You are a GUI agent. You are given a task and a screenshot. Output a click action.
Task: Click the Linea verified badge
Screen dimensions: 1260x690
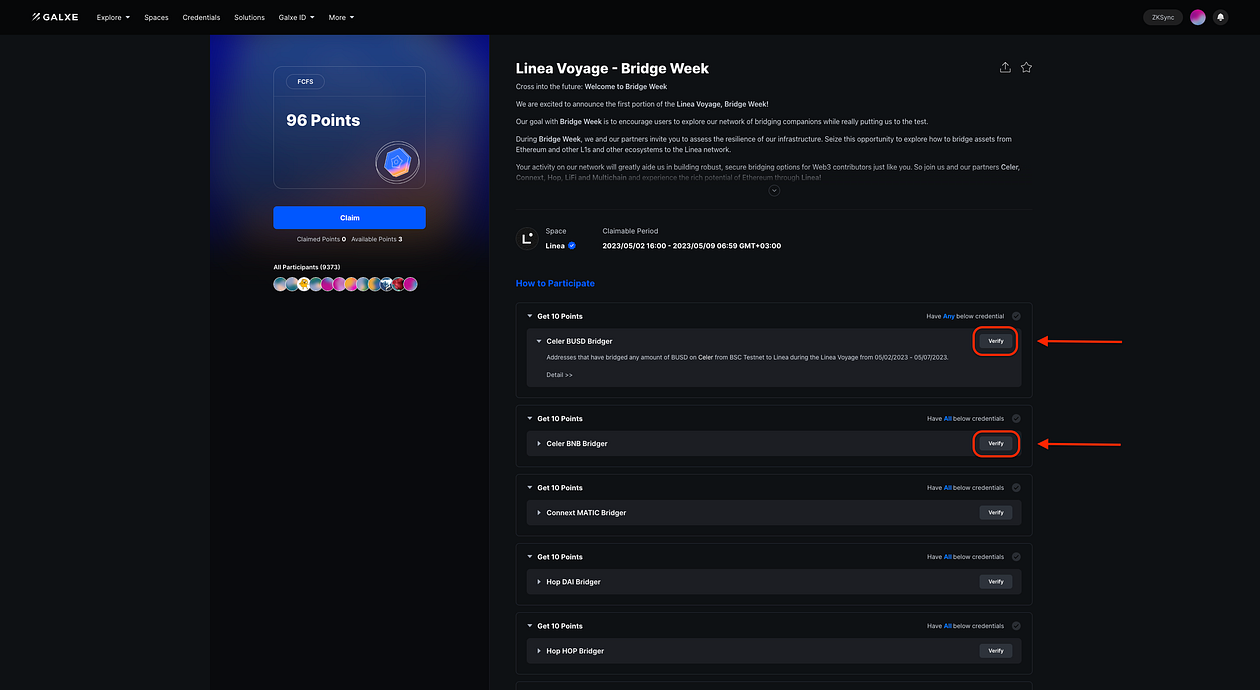[x=572, y=245]
